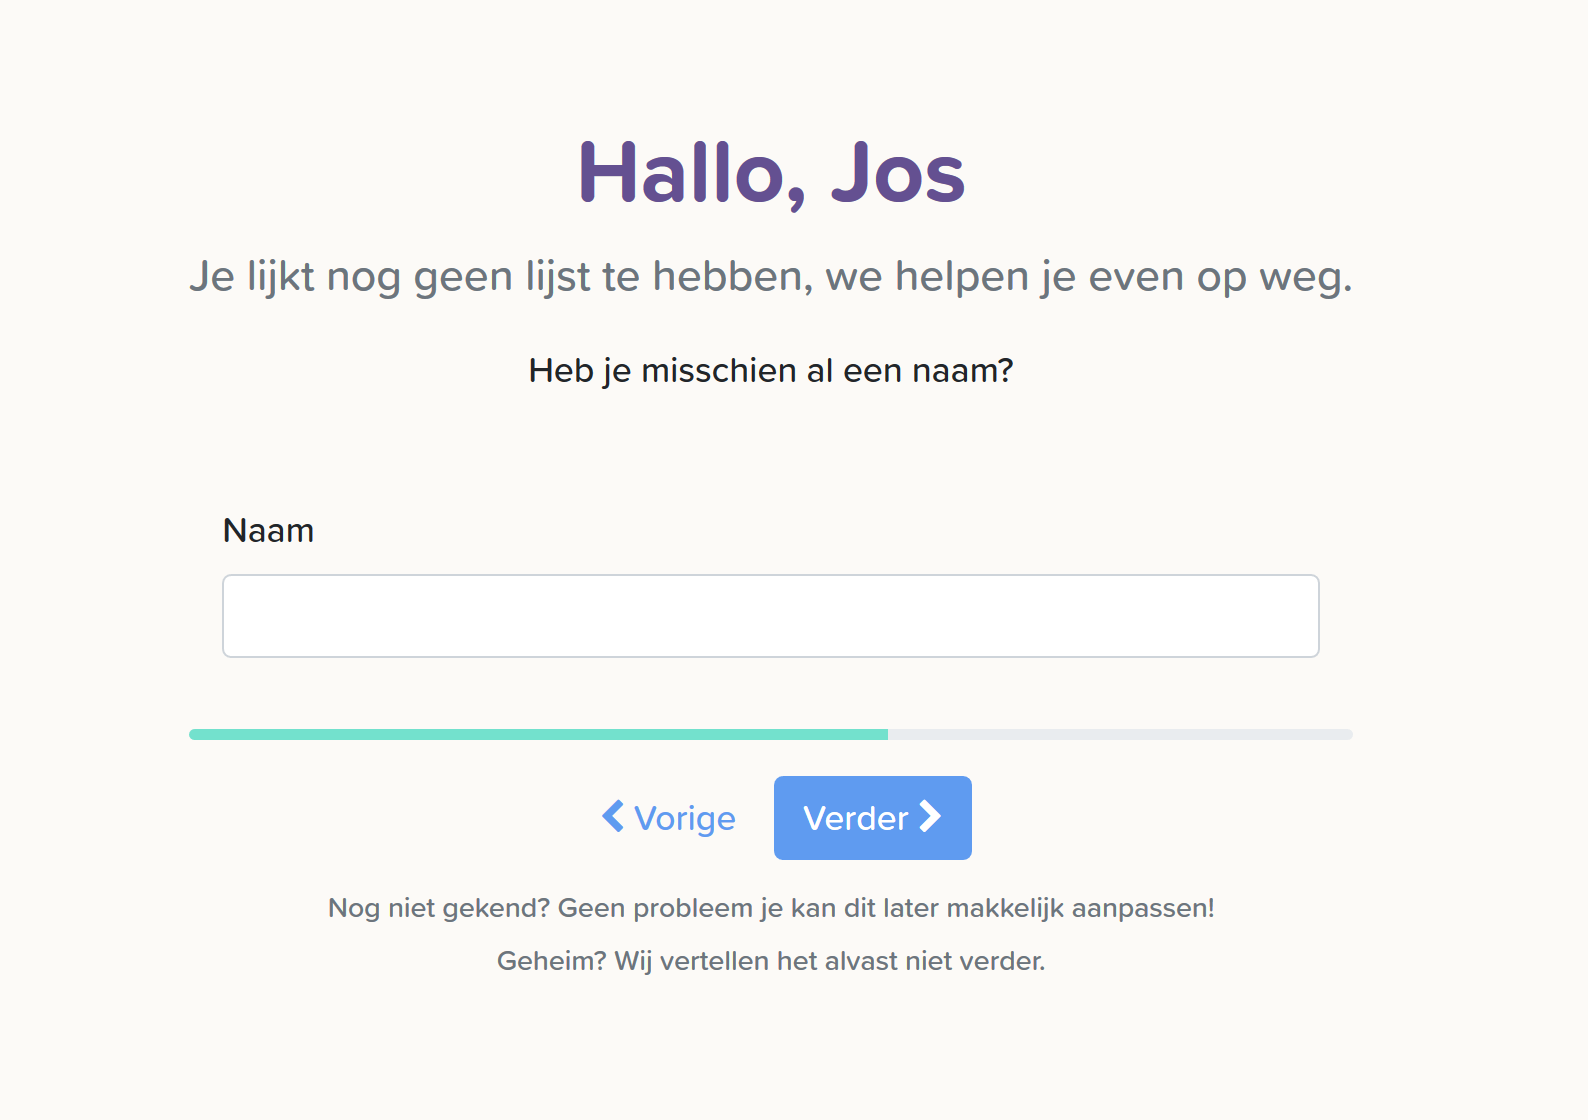The image size is (1588, 1120).
Task: Click the word "Hallo" in the title
Action: tap(692, 173)
